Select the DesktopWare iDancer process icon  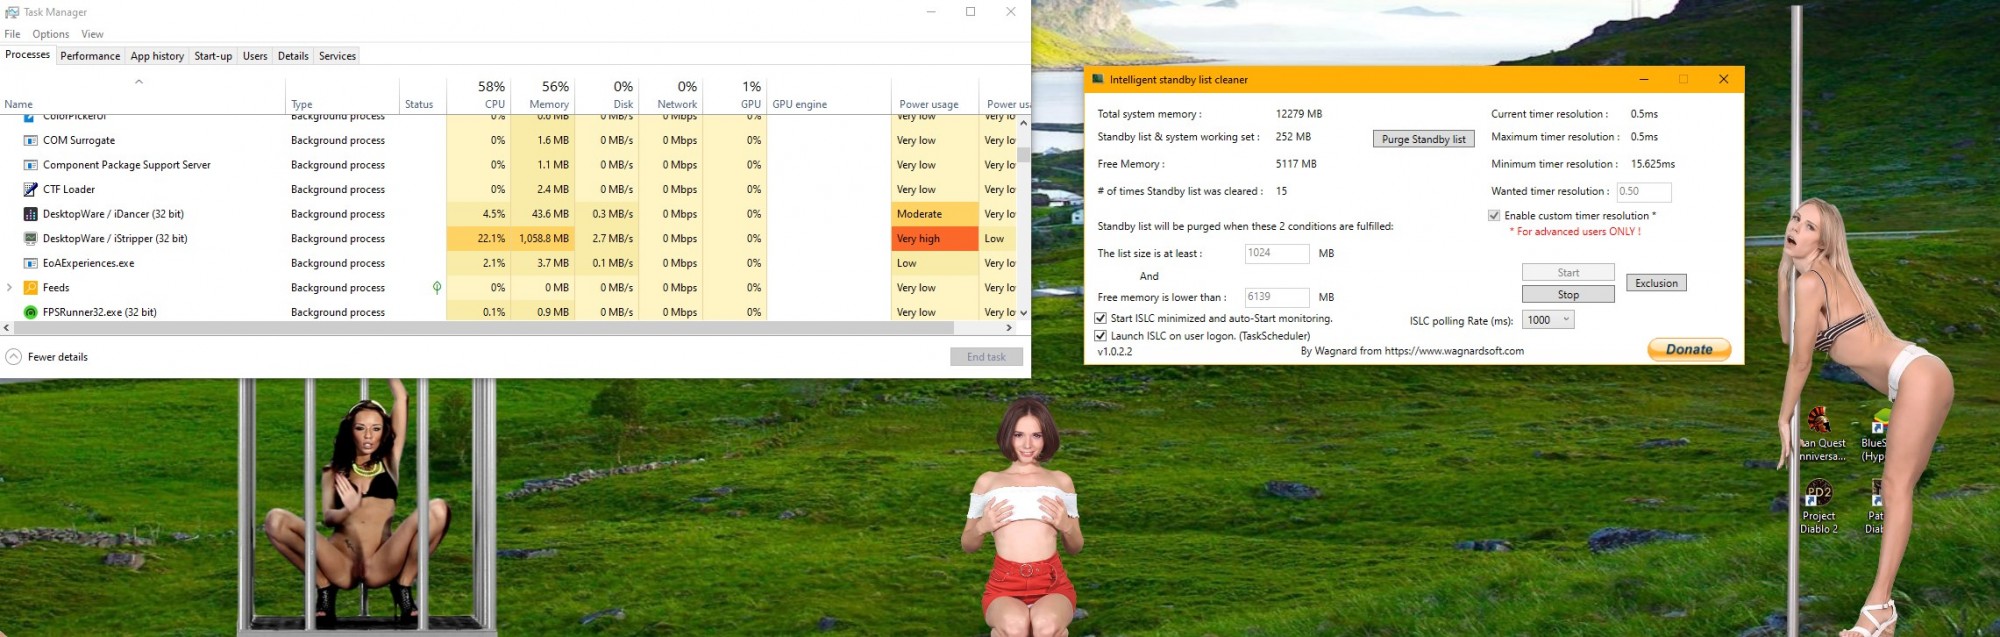click(x=30, y=214)
